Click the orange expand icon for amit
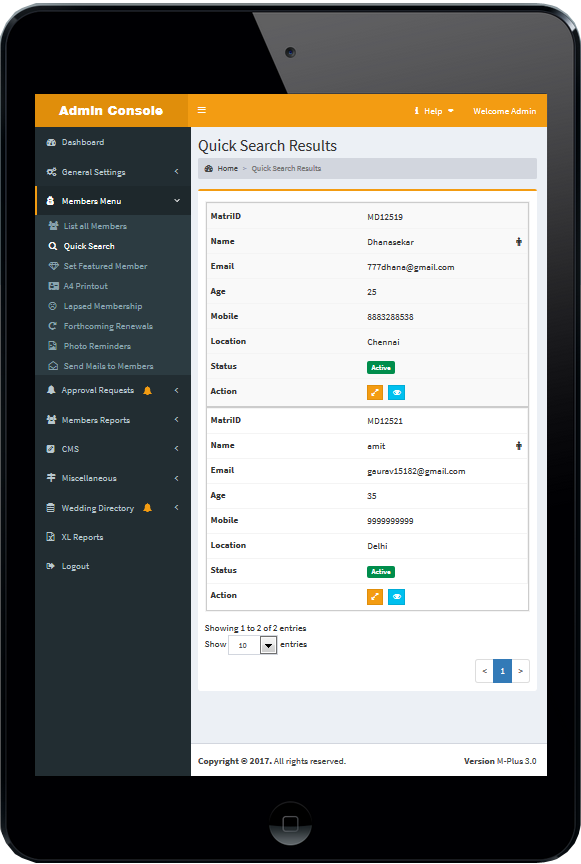581x864 pixels. click(375, 597)
